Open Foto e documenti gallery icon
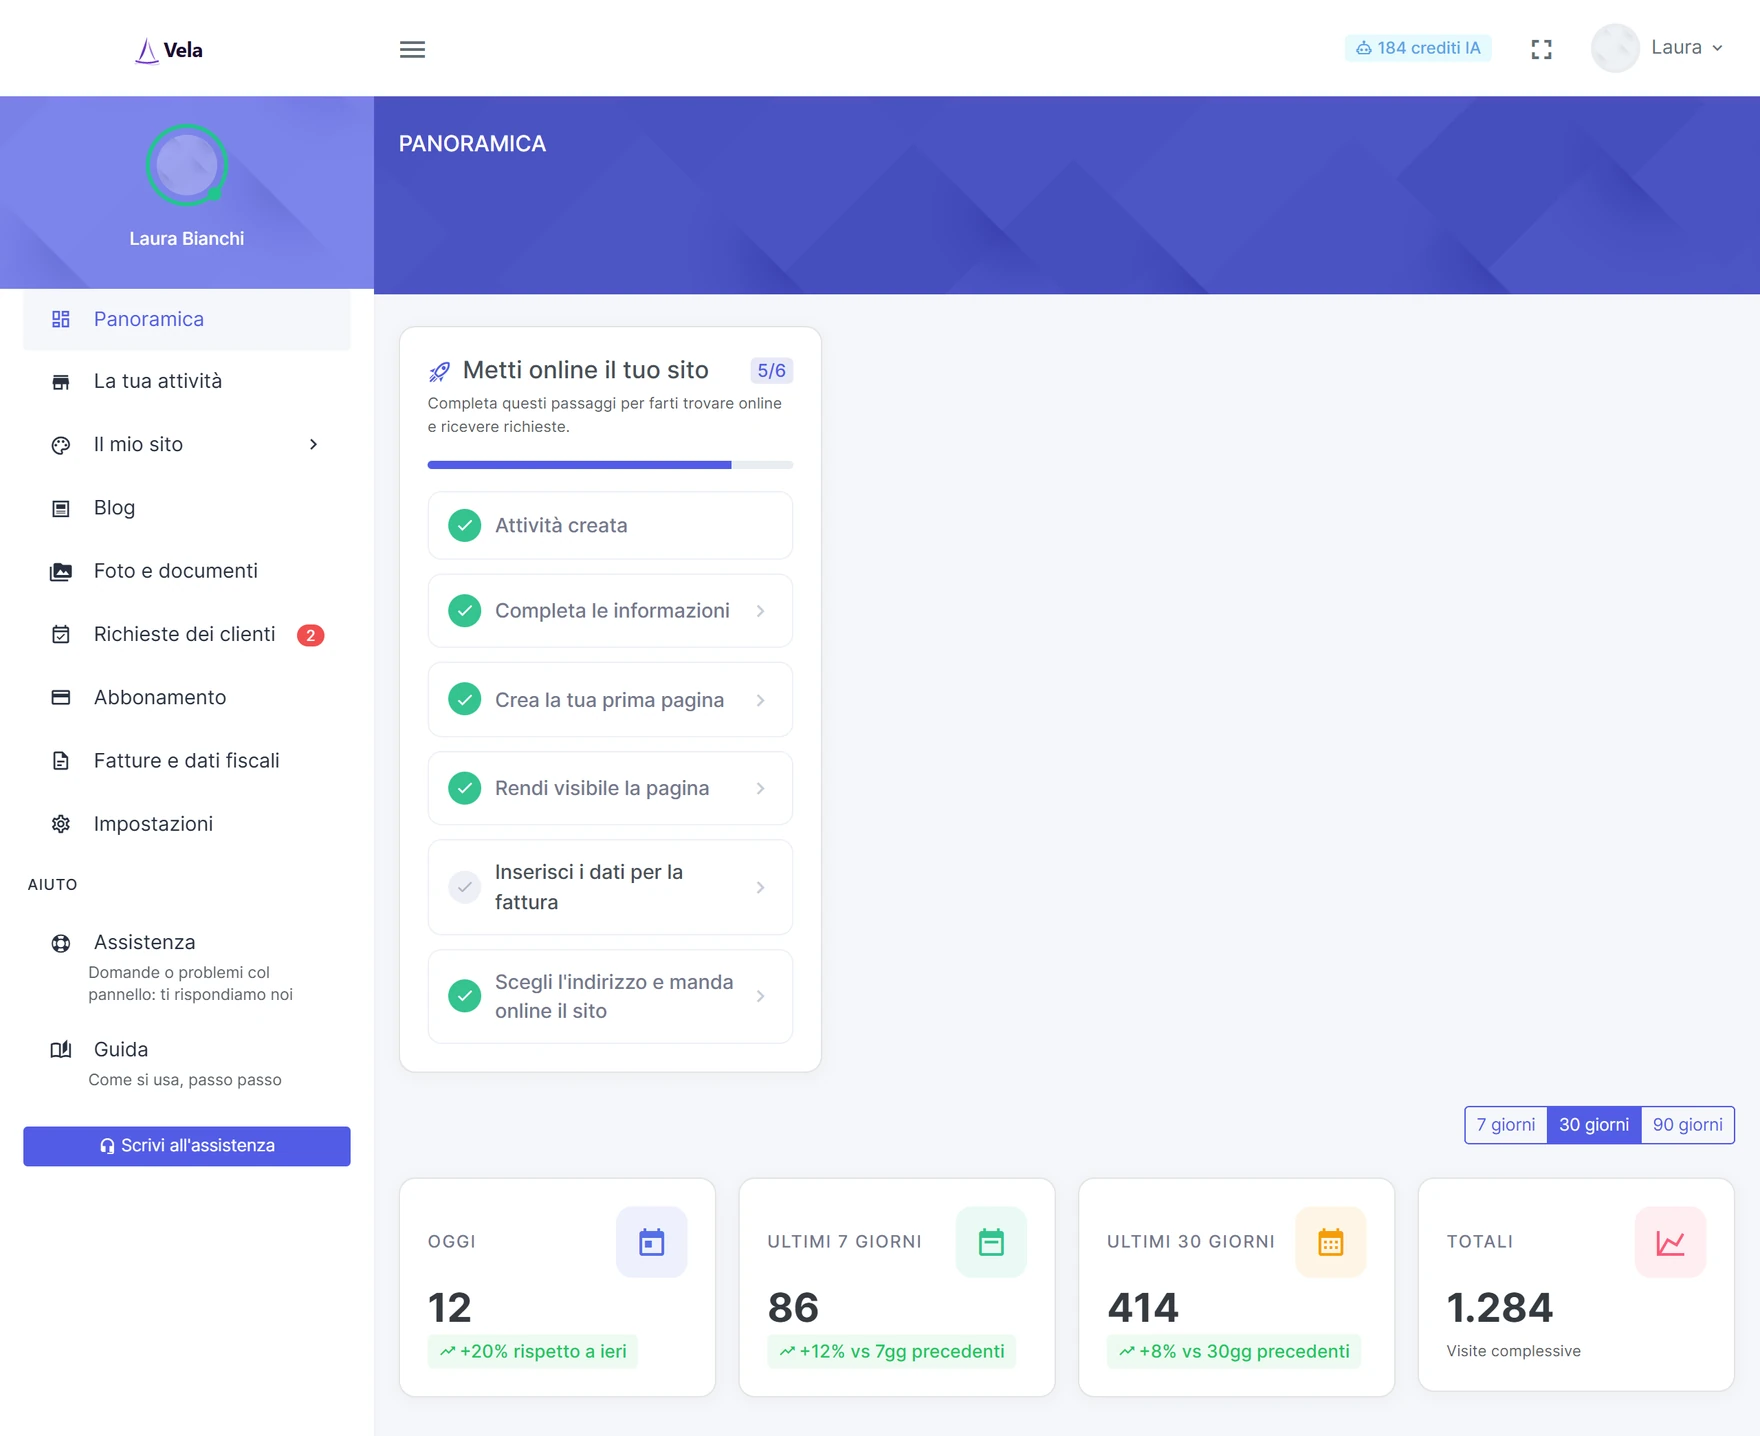The image size is (1760, 1436). [61, 571]
